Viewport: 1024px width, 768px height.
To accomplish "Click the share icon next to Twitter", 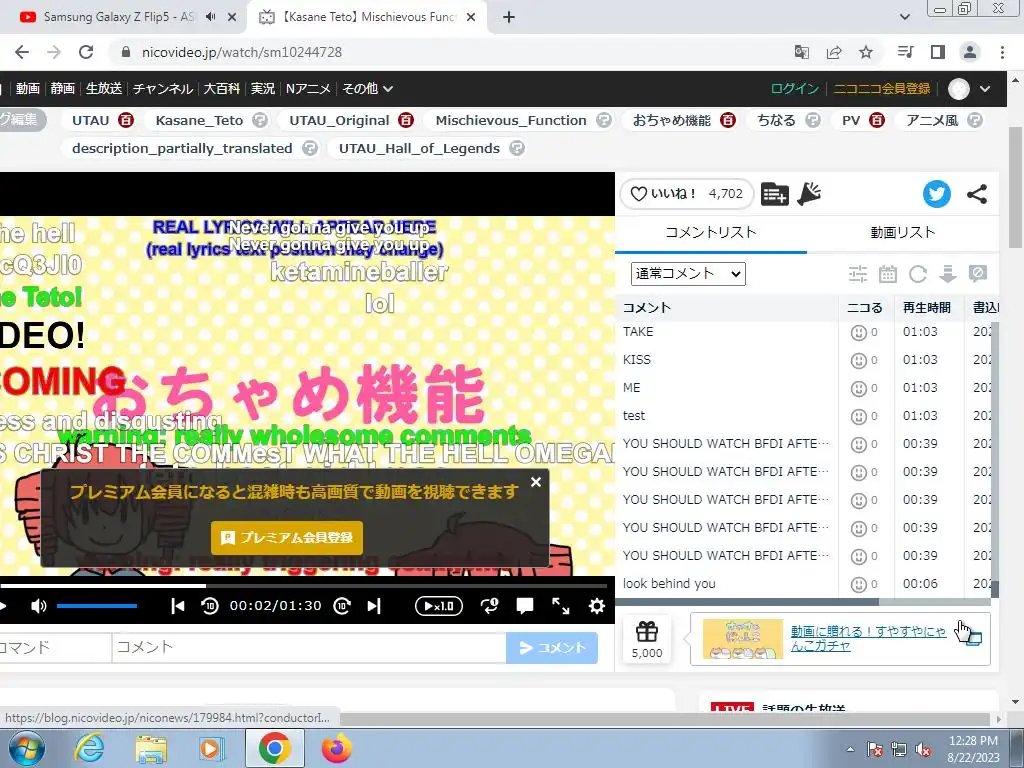I will [977, 194].
